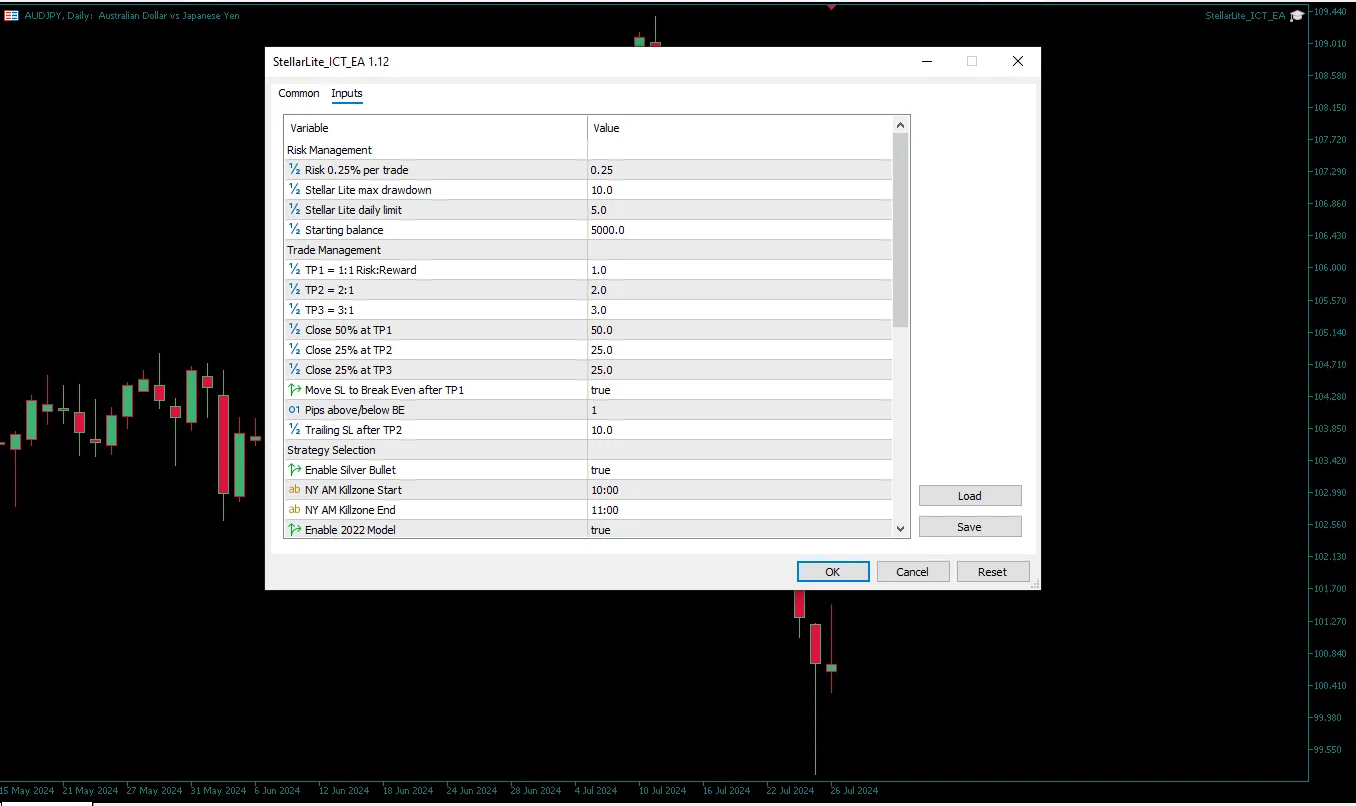1356x806 pixels.
Task: Click the icon beside Close 25% at TP3
Action: (x=294, y=370)
